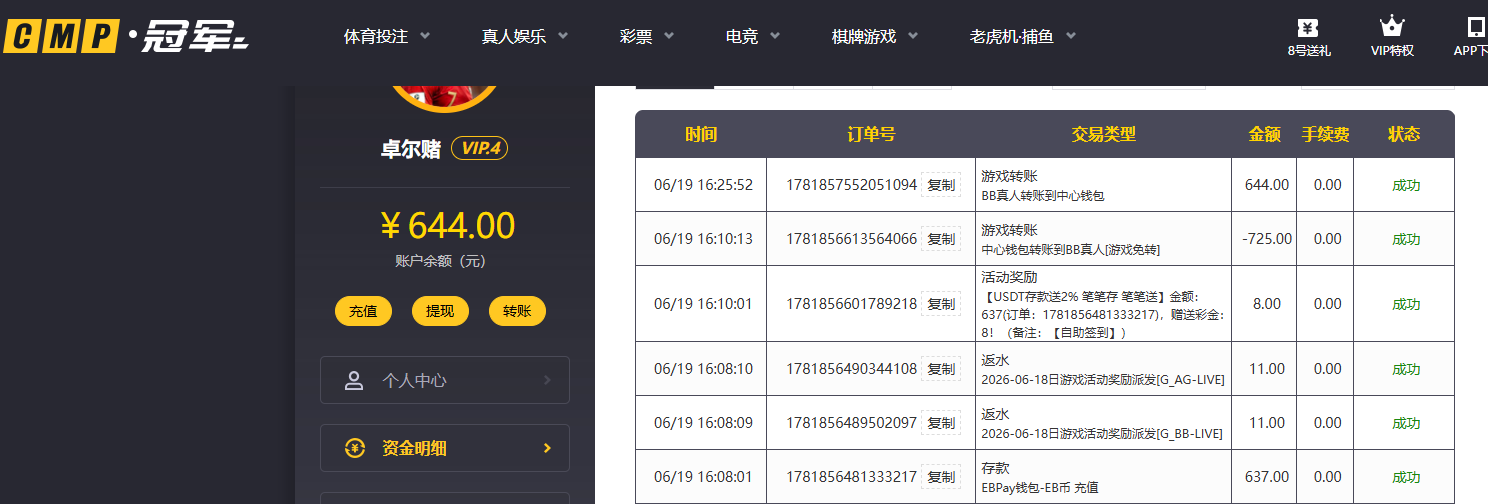Click the chevron next to 资金明细
1488x504 pixels.
click(x=547, y=448)
